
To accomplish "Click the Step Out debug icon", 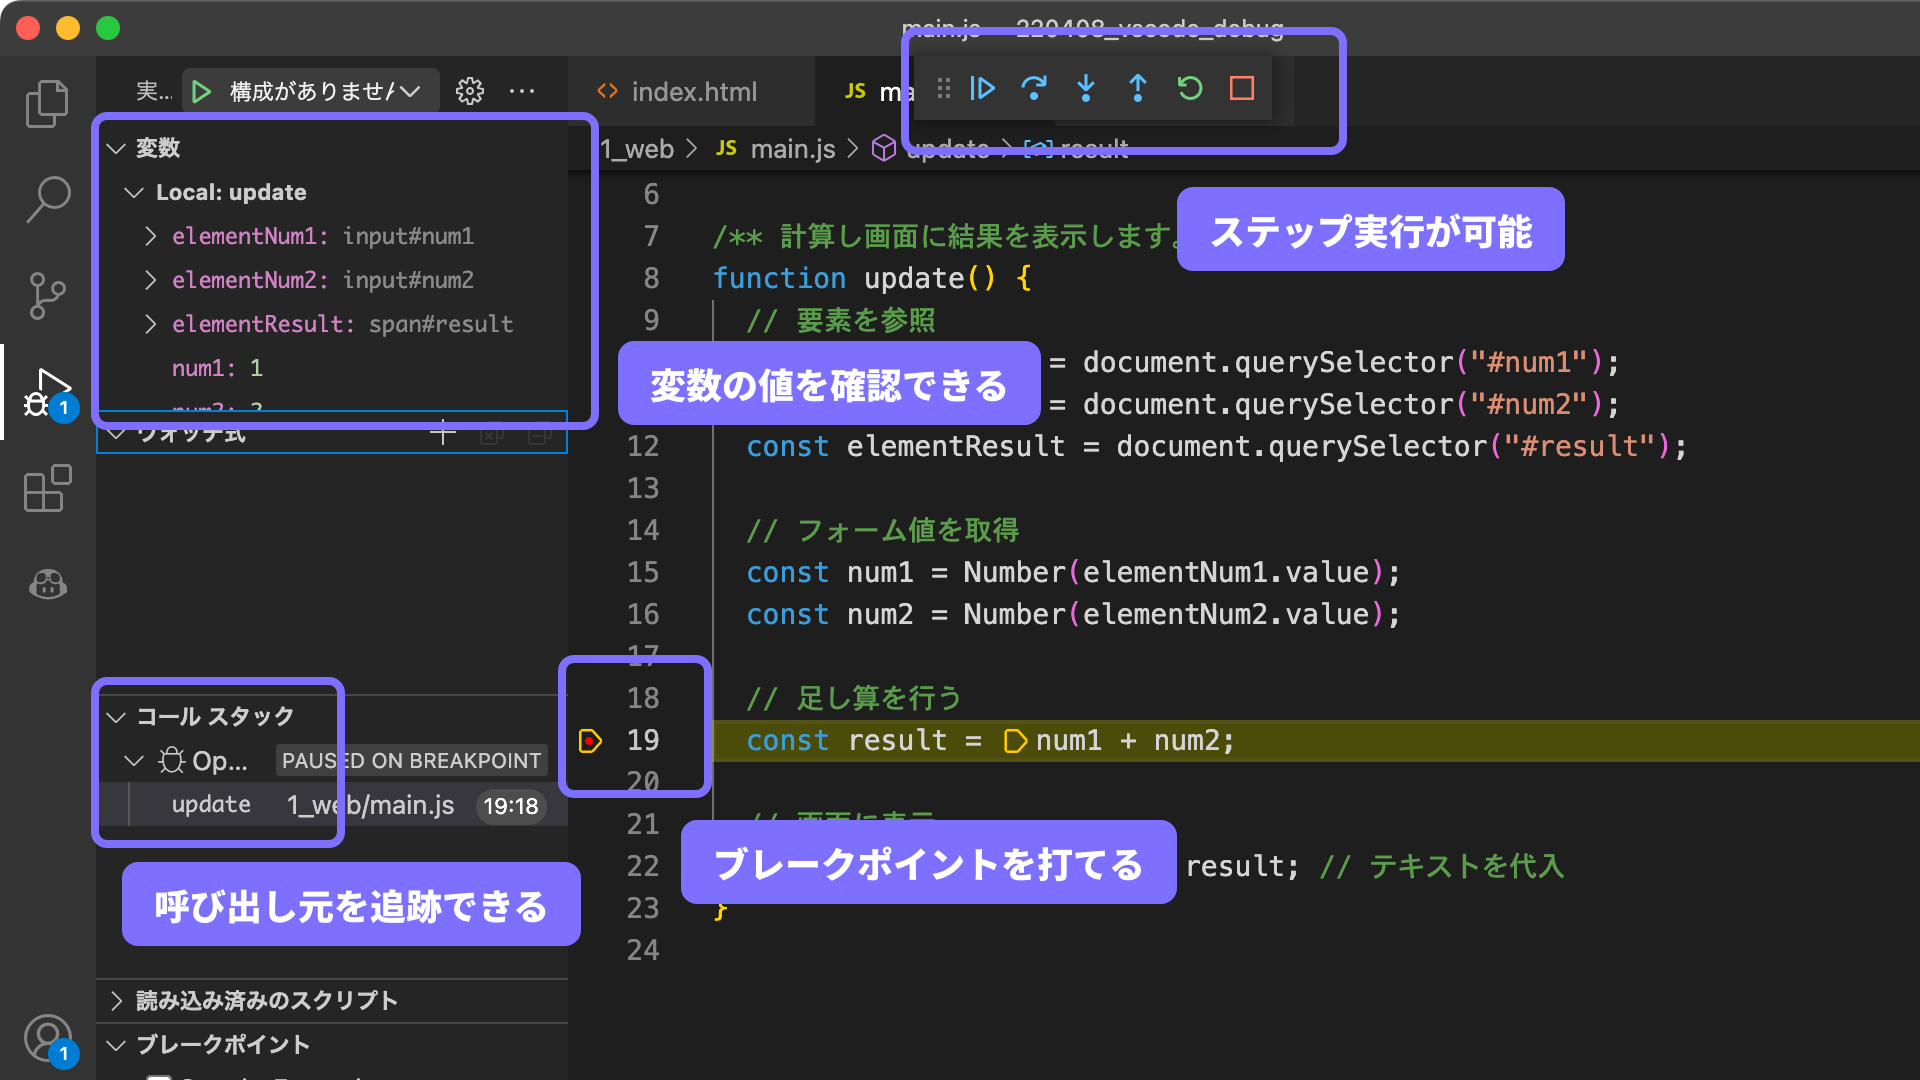I will coord(1138,89).
